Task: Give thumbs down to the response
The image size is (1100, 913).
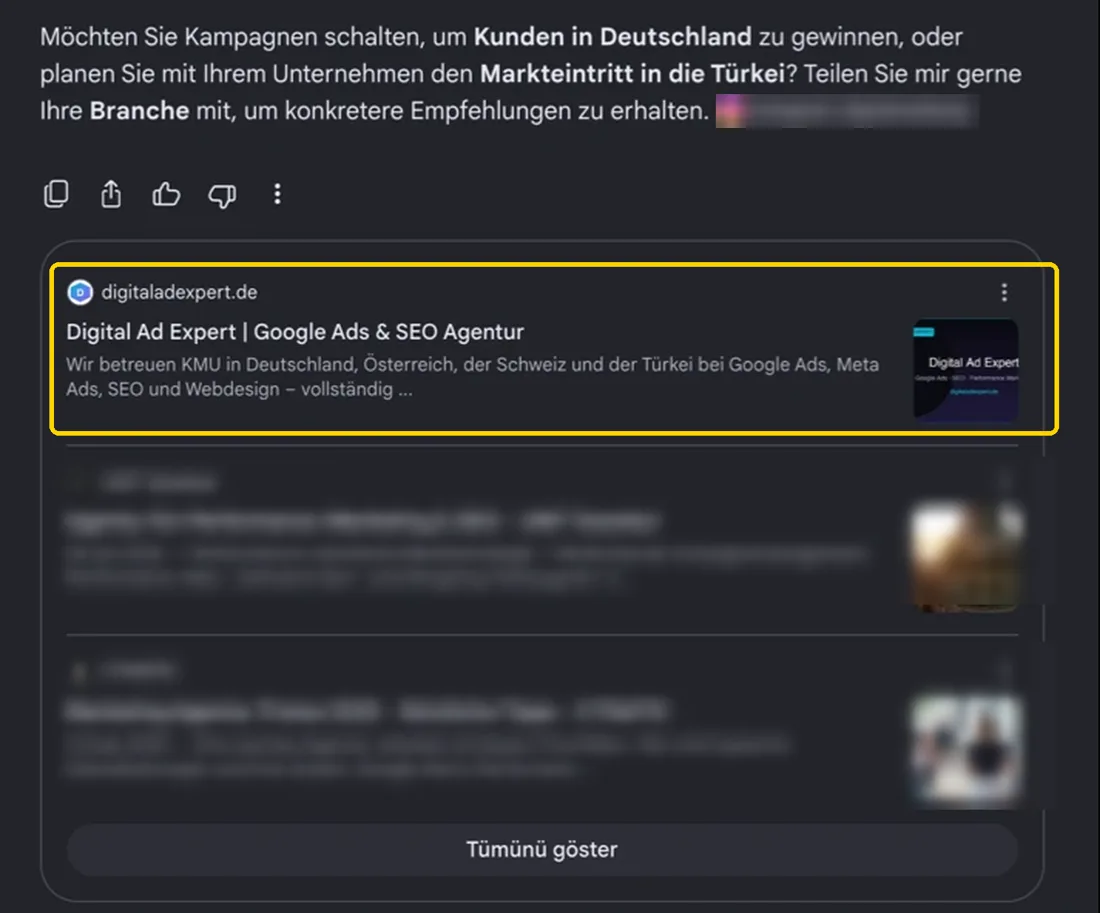Action: [x=222, y=194]
